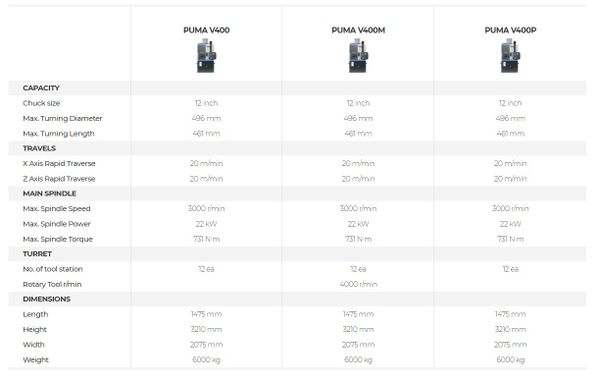
Task: Click the Max. Turning Diameter label
Action: coord(62,118)
